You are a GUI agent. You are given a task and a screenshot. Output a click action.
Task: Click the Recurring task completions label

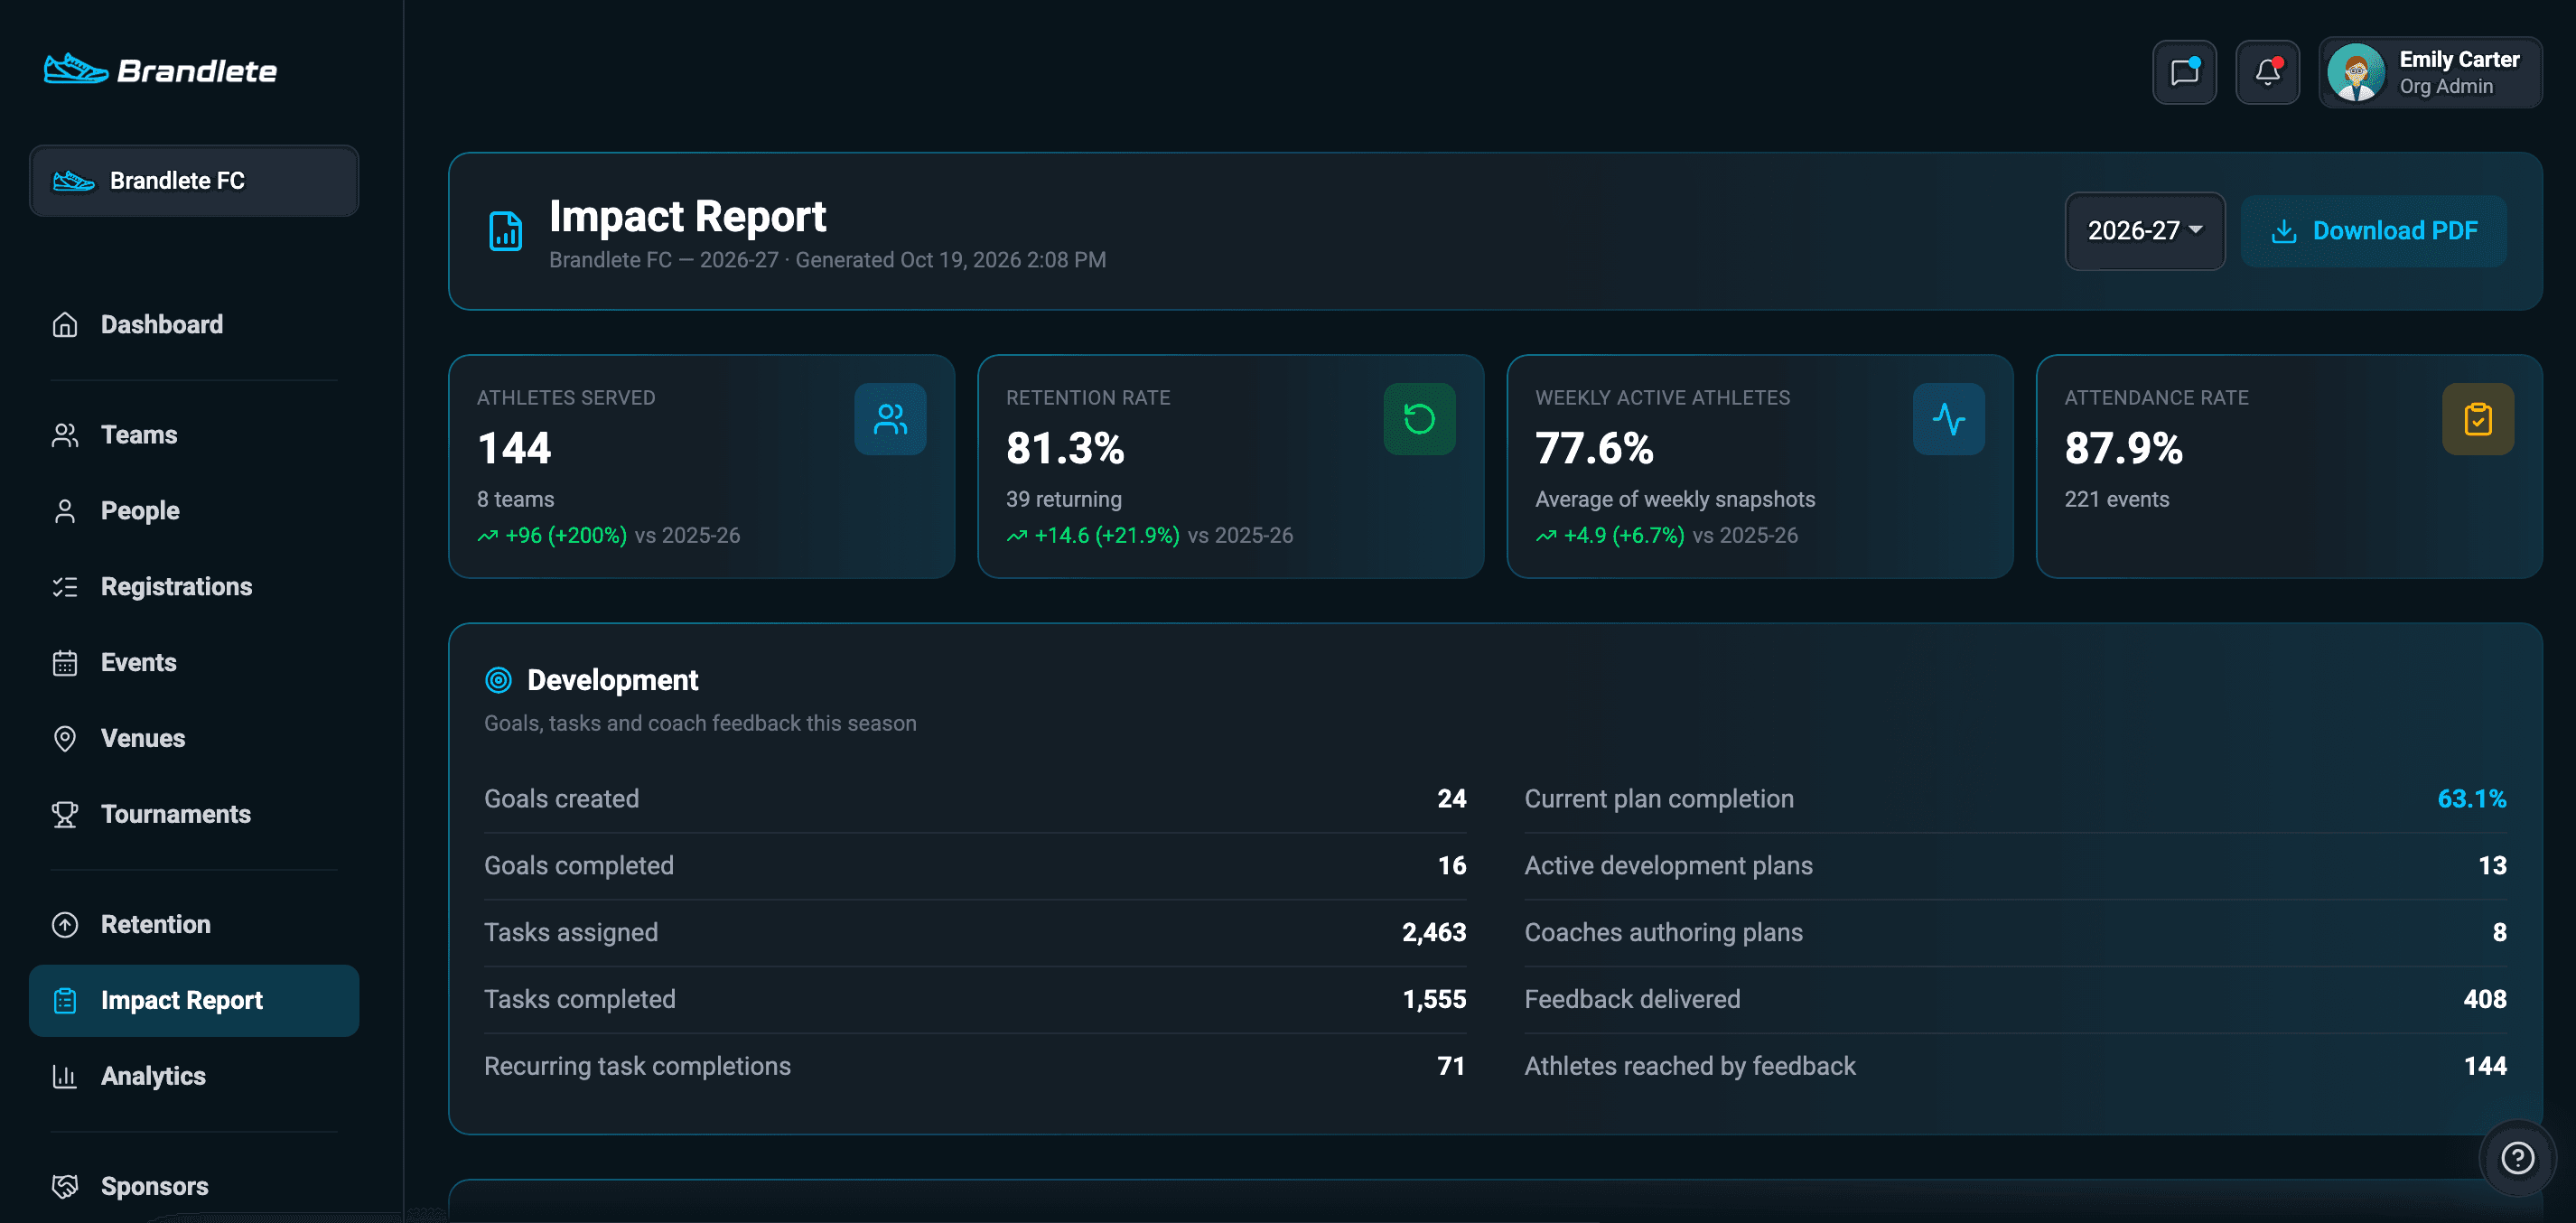pos(637,1066)
